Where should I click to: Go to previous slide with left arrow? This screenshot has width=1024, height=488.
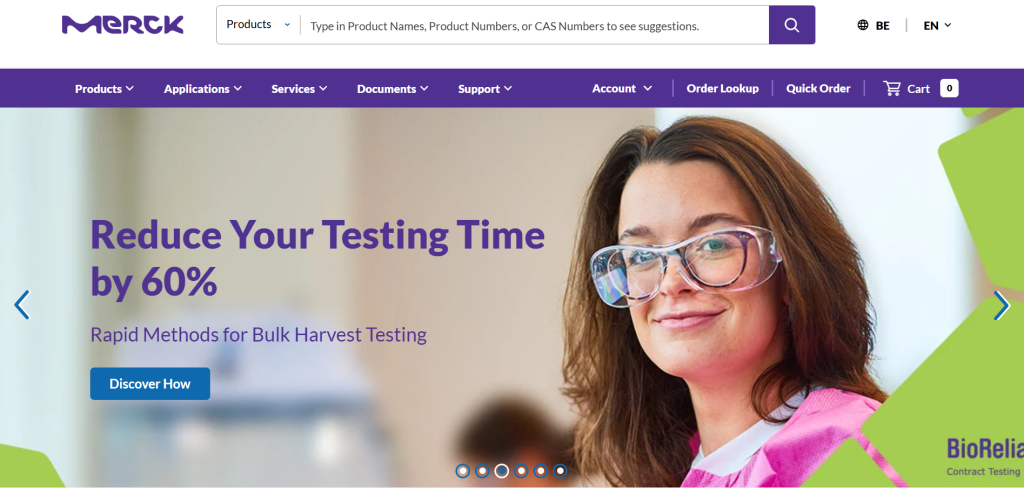pyautogui.click(x=22, y=304)
